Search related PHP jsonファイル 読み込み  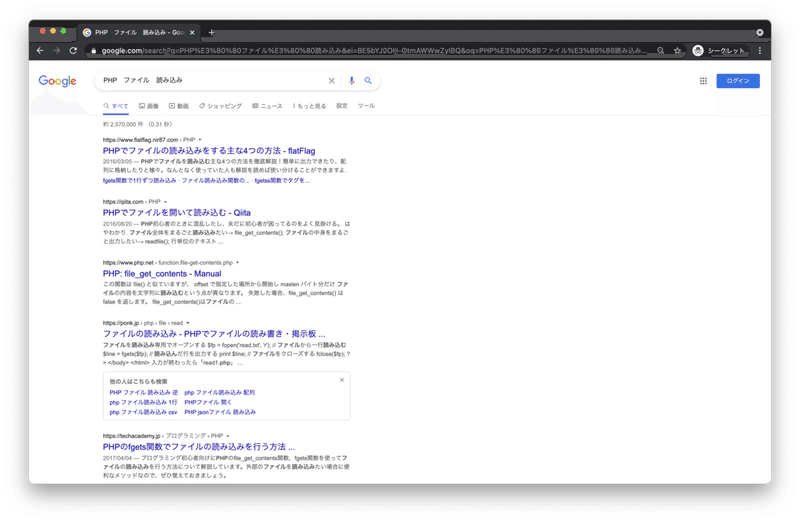pos(220,412)
